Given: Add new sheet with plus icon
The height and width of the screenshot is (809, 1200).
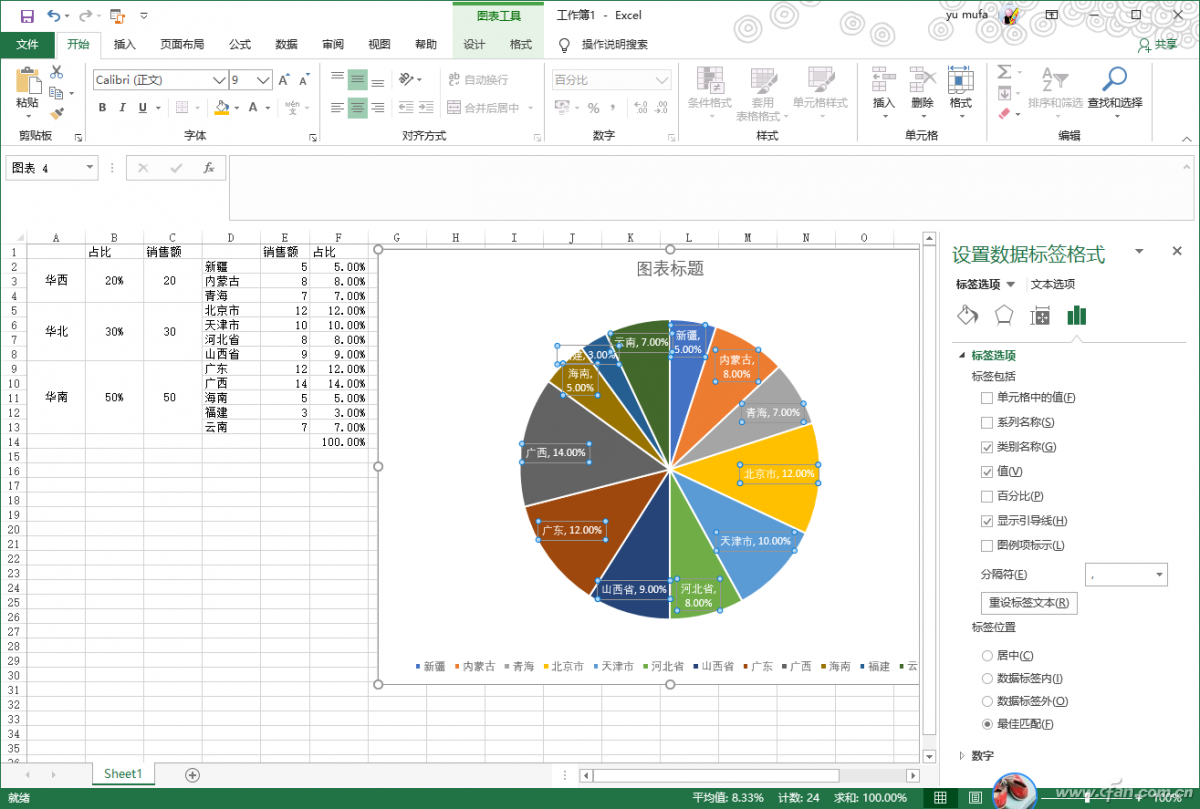Looking at the screenshot, I should pyautogui.click(x=192, y=774).
